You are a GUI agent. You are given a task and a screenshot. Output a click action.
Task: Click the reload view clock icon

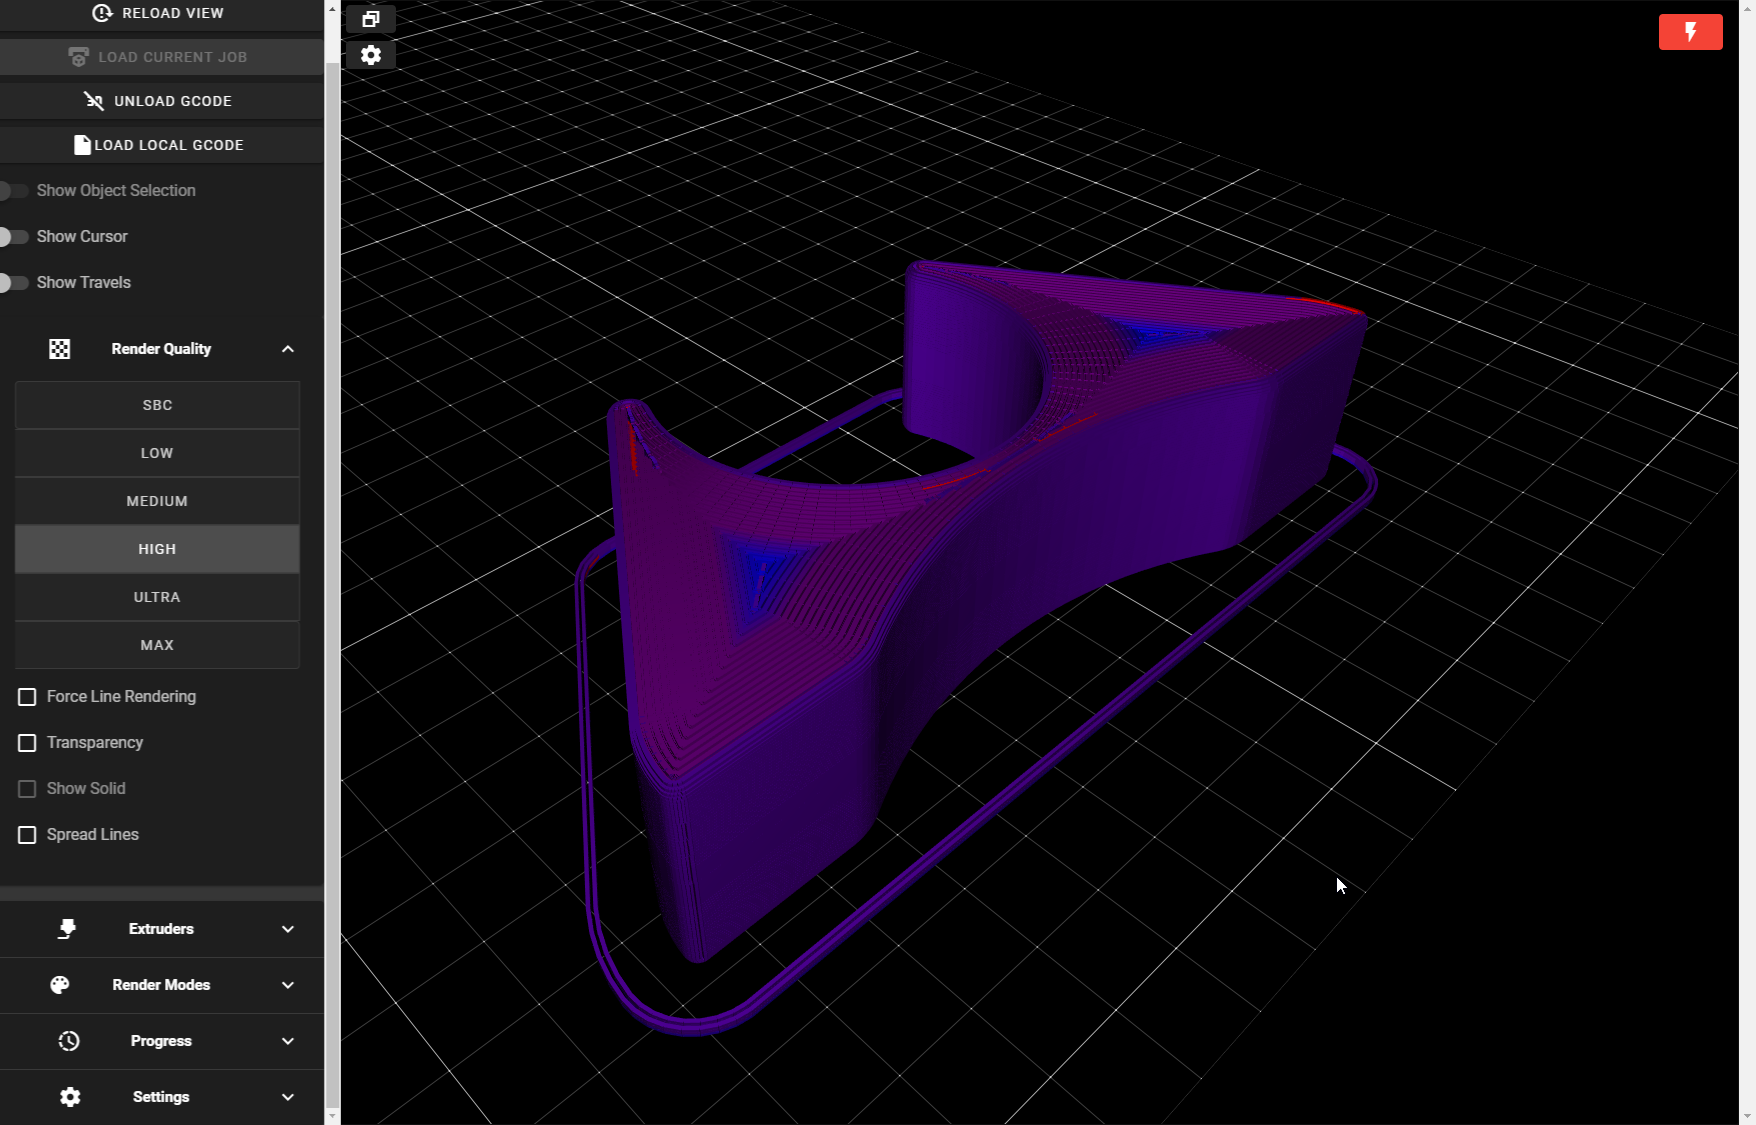tap(102, 13)
